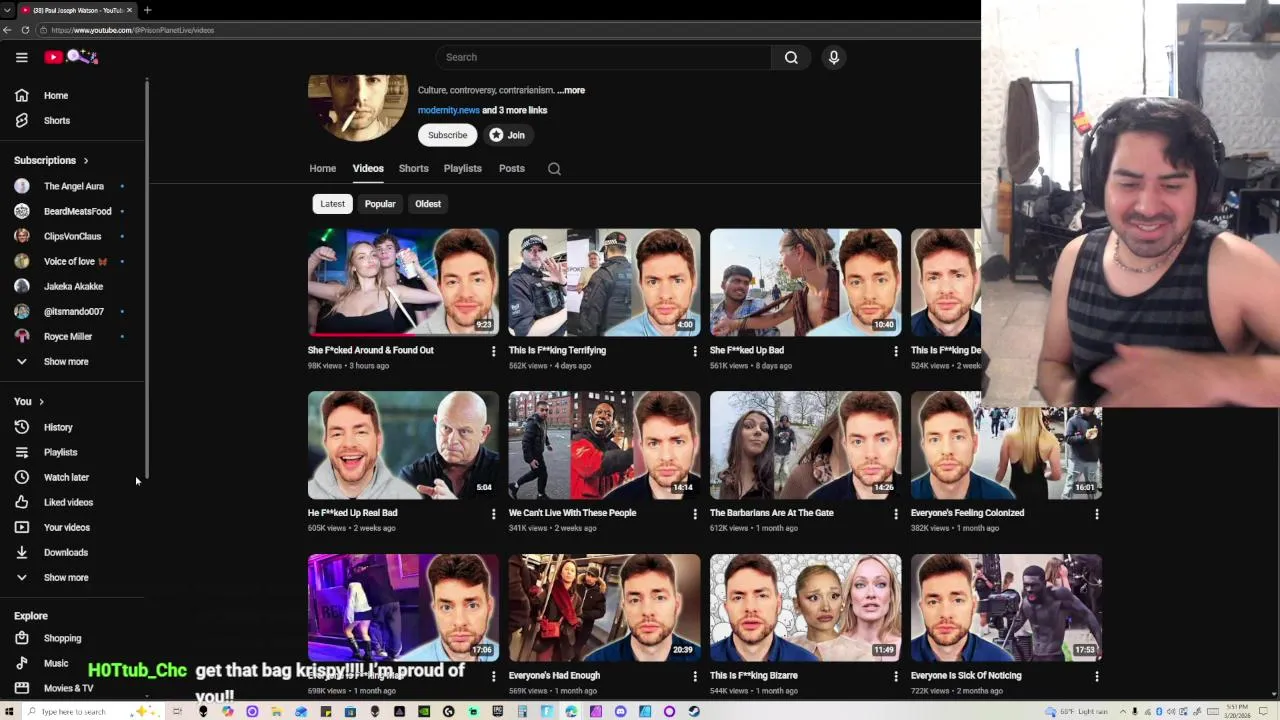This screenshot has width=1280, height=720.
Task: Open options menu for She F*cked Around video
Action: (493, 351)
